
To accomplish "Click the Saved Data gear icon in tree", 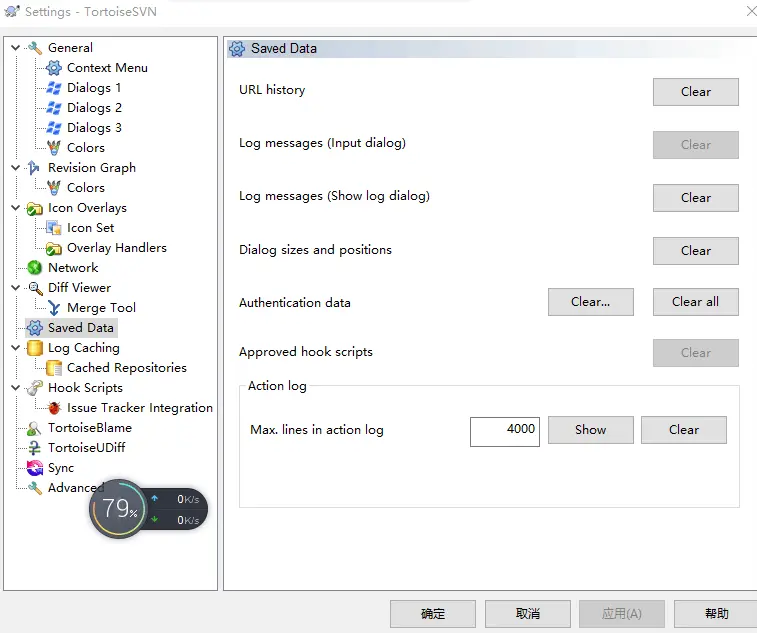I will [x=35, y=328].
